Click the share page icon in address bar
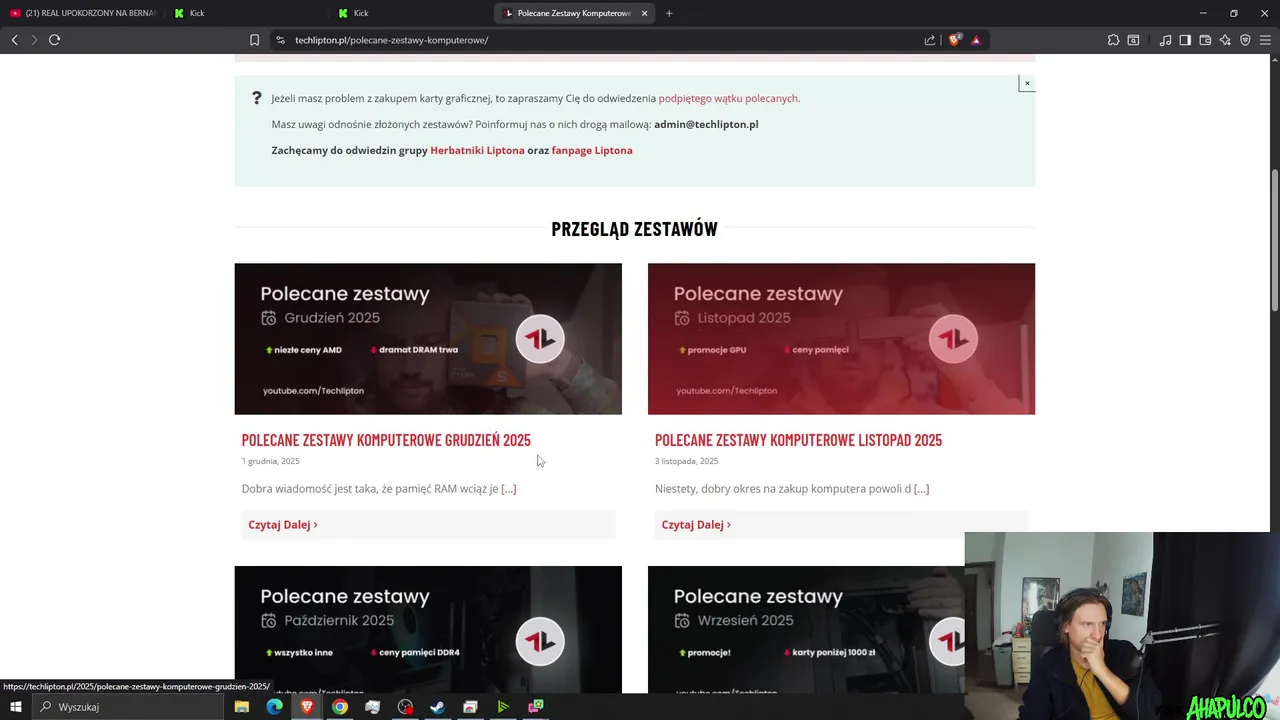The width and height of the screenshot is (1280, 720). coord(930,40)
